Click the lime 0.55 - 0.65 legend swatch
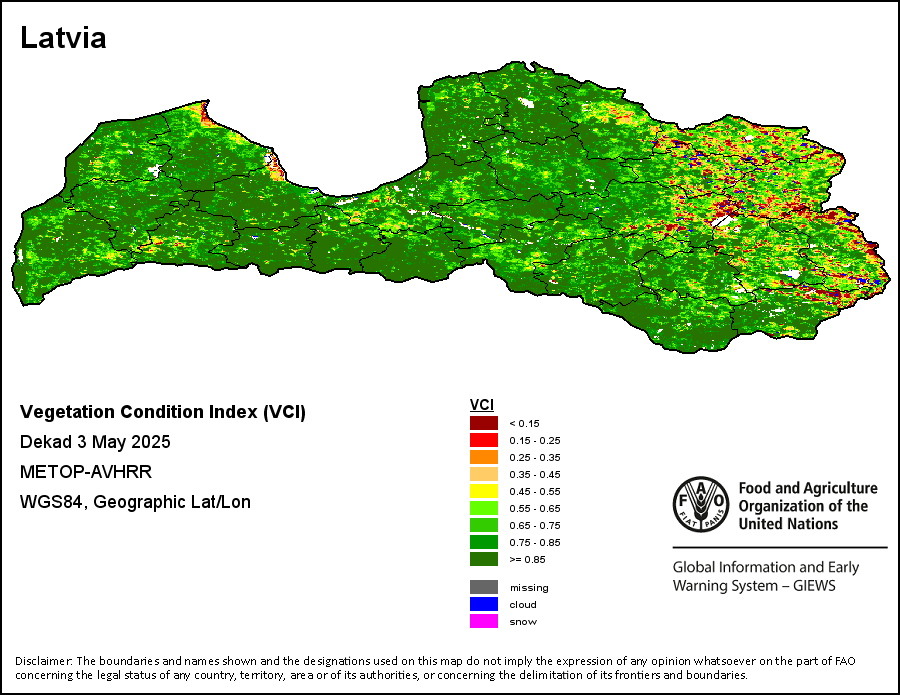The width and height of the screenshot is (900, 695). [x=484, y=508]
